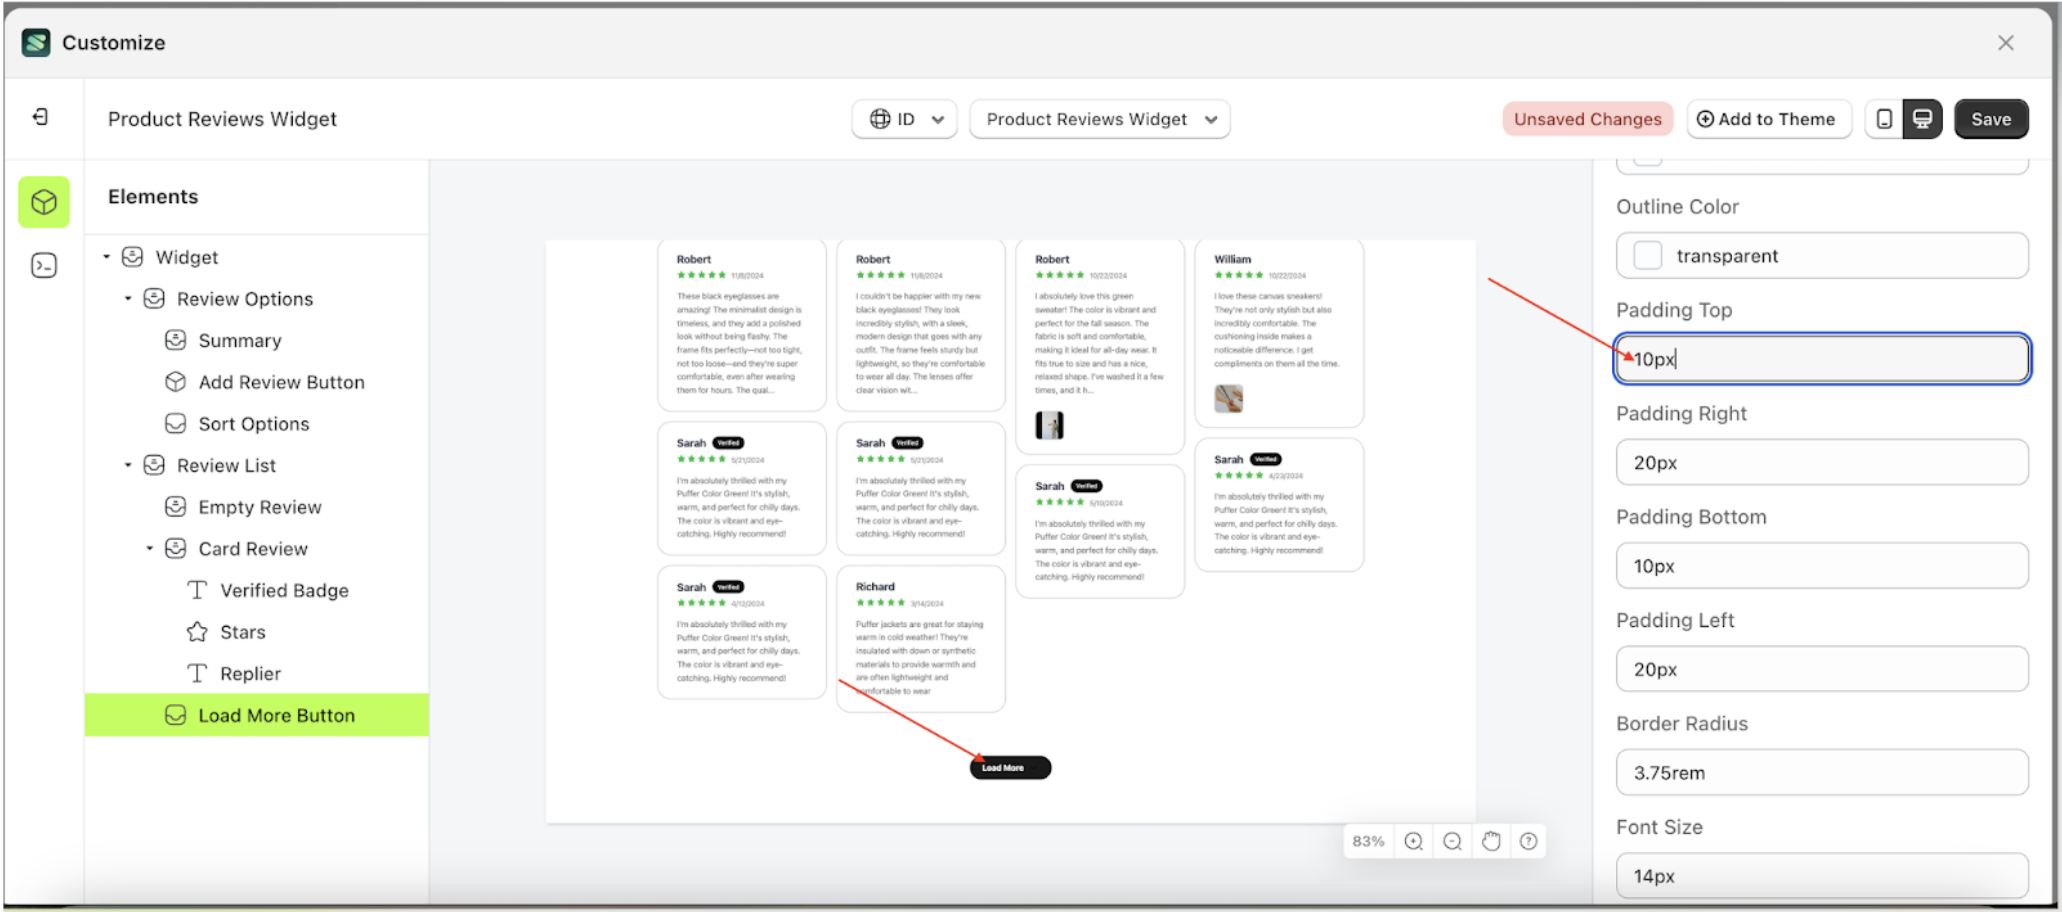The image size is (2062, 912).
Task: Collapse the Widget tree node
Action: (x=106, y=257)
